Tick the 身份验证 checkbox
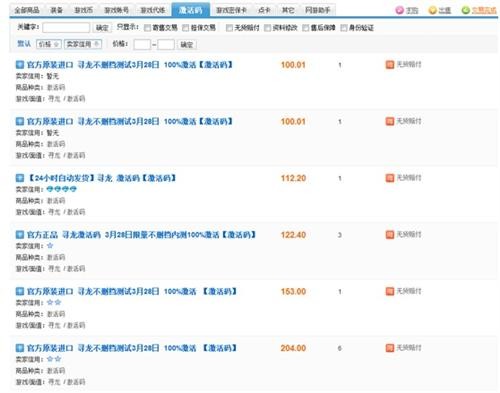Viewport: 500px width, 393px height. tap(344, 28)
